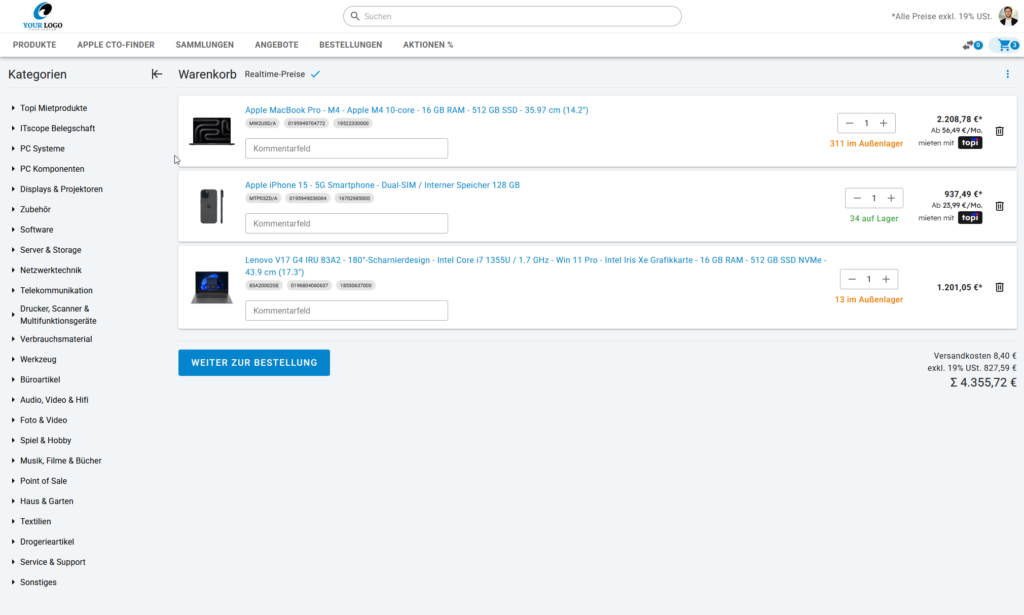Screen dimensions: 1024x615
Task: Click the Lenovo V17 Kommentarfeld
Action: pos(347,311)
